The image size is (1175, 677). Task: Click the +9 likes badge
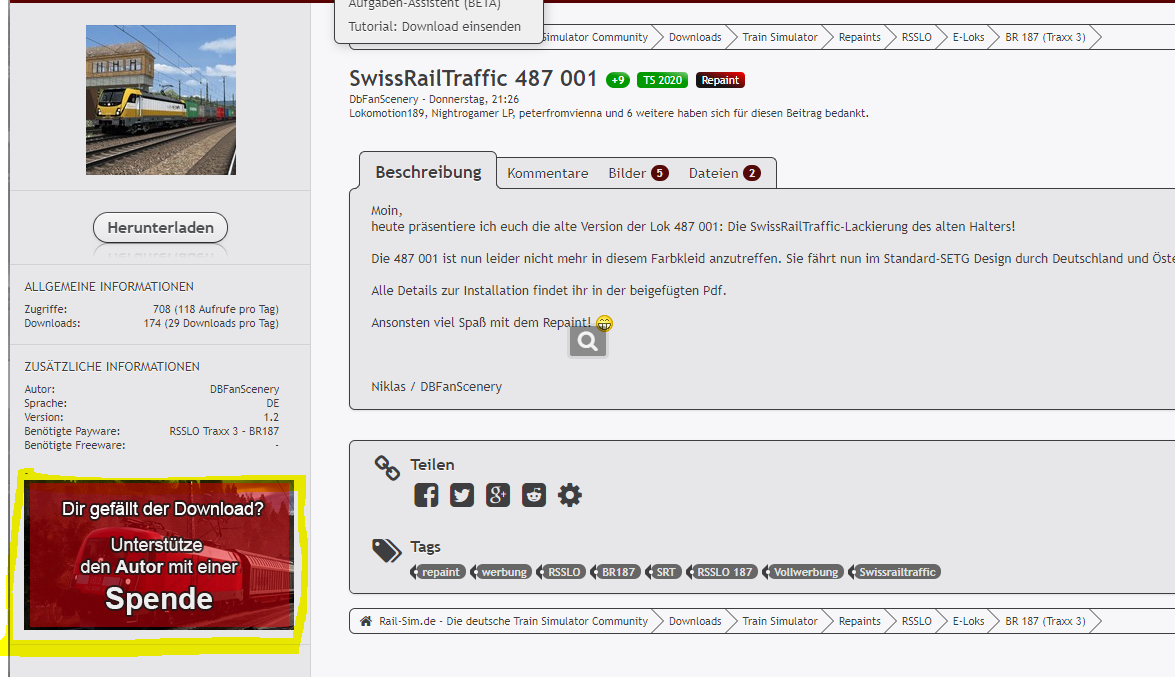click(617, 80)
